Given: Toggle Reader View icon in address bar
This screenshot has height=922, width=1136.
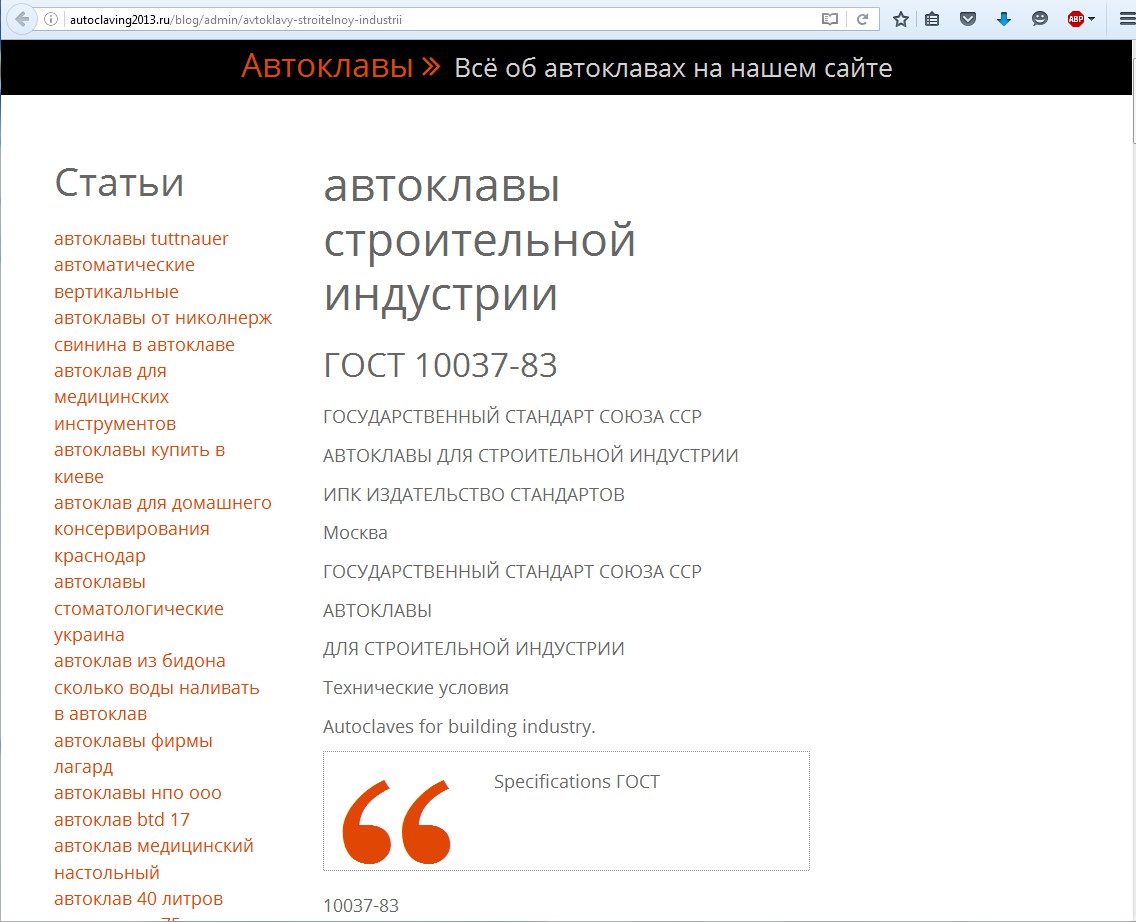Looking at the screenshot, I should click(x=830, y=20).
